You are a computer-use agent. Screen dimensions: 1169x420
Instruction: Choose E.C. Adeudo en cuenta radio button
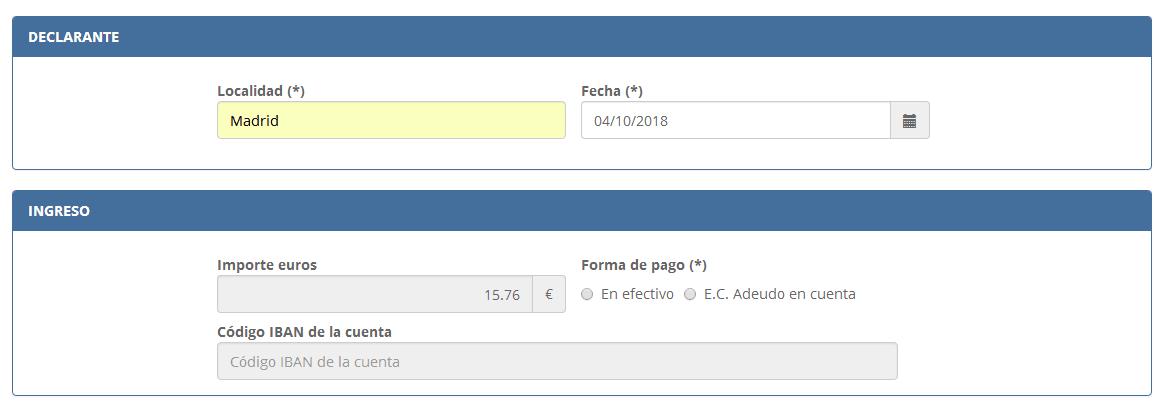coord(690,295)
